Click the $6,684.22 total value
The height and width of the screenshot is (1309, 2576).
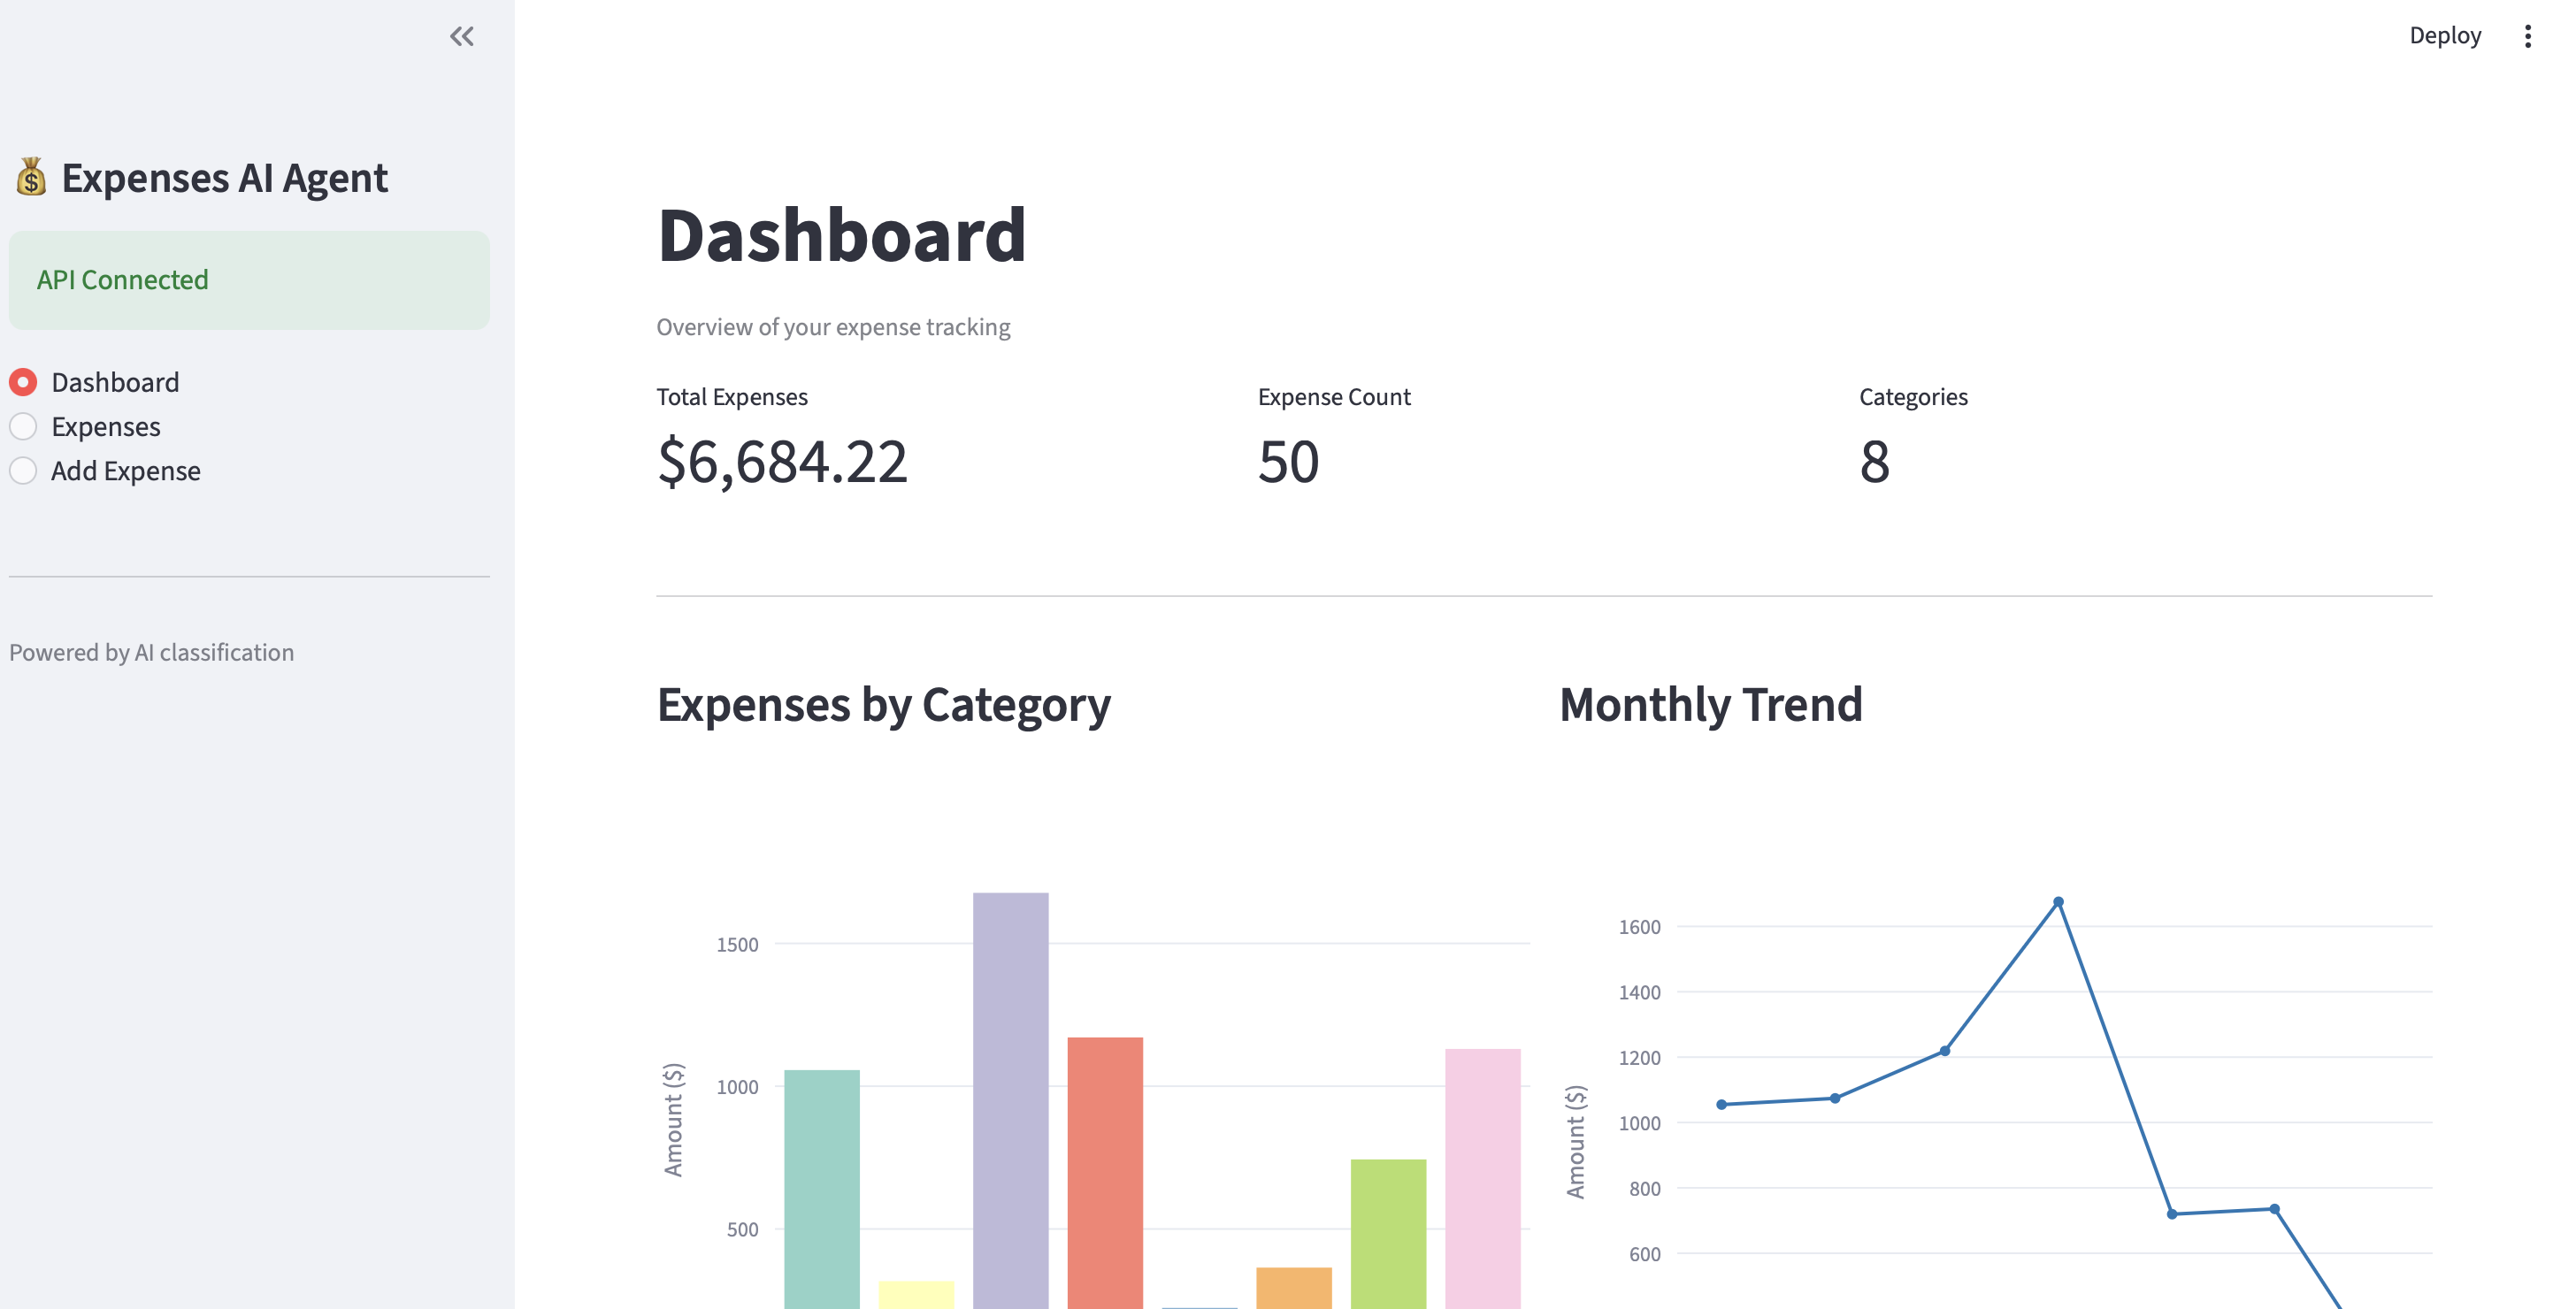(782, 462)
